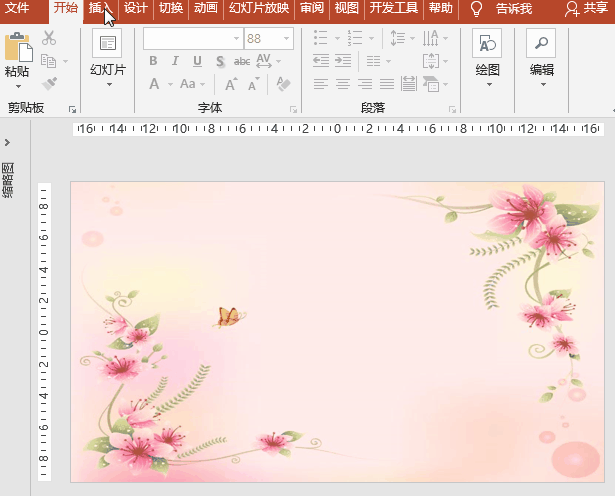Switch to the Review (审阅) tab
615x496 pixels.
(x=312, y=8)
